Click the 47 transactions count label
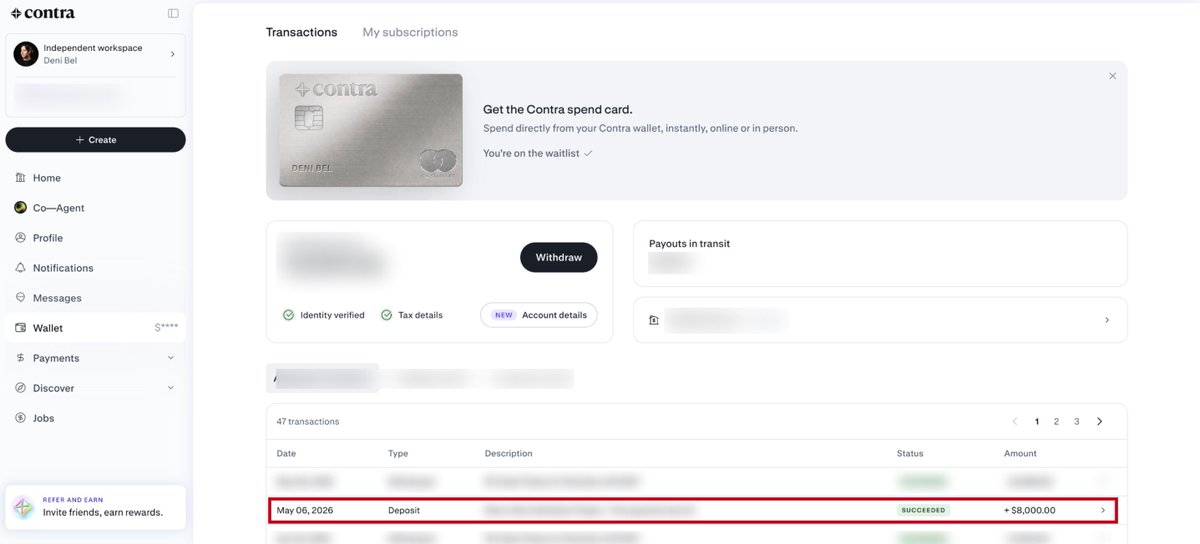Image resolution: width=1200 pixels, height=544 pixels. point(308,422)
